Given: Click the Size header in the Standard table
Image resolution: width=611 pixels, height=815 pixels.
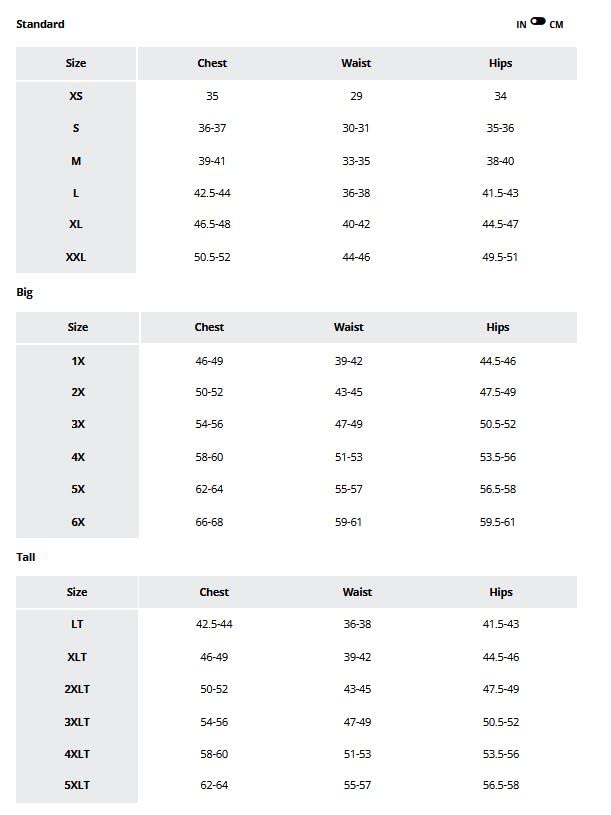Looking at the screenshot, I should click(76, 63).
